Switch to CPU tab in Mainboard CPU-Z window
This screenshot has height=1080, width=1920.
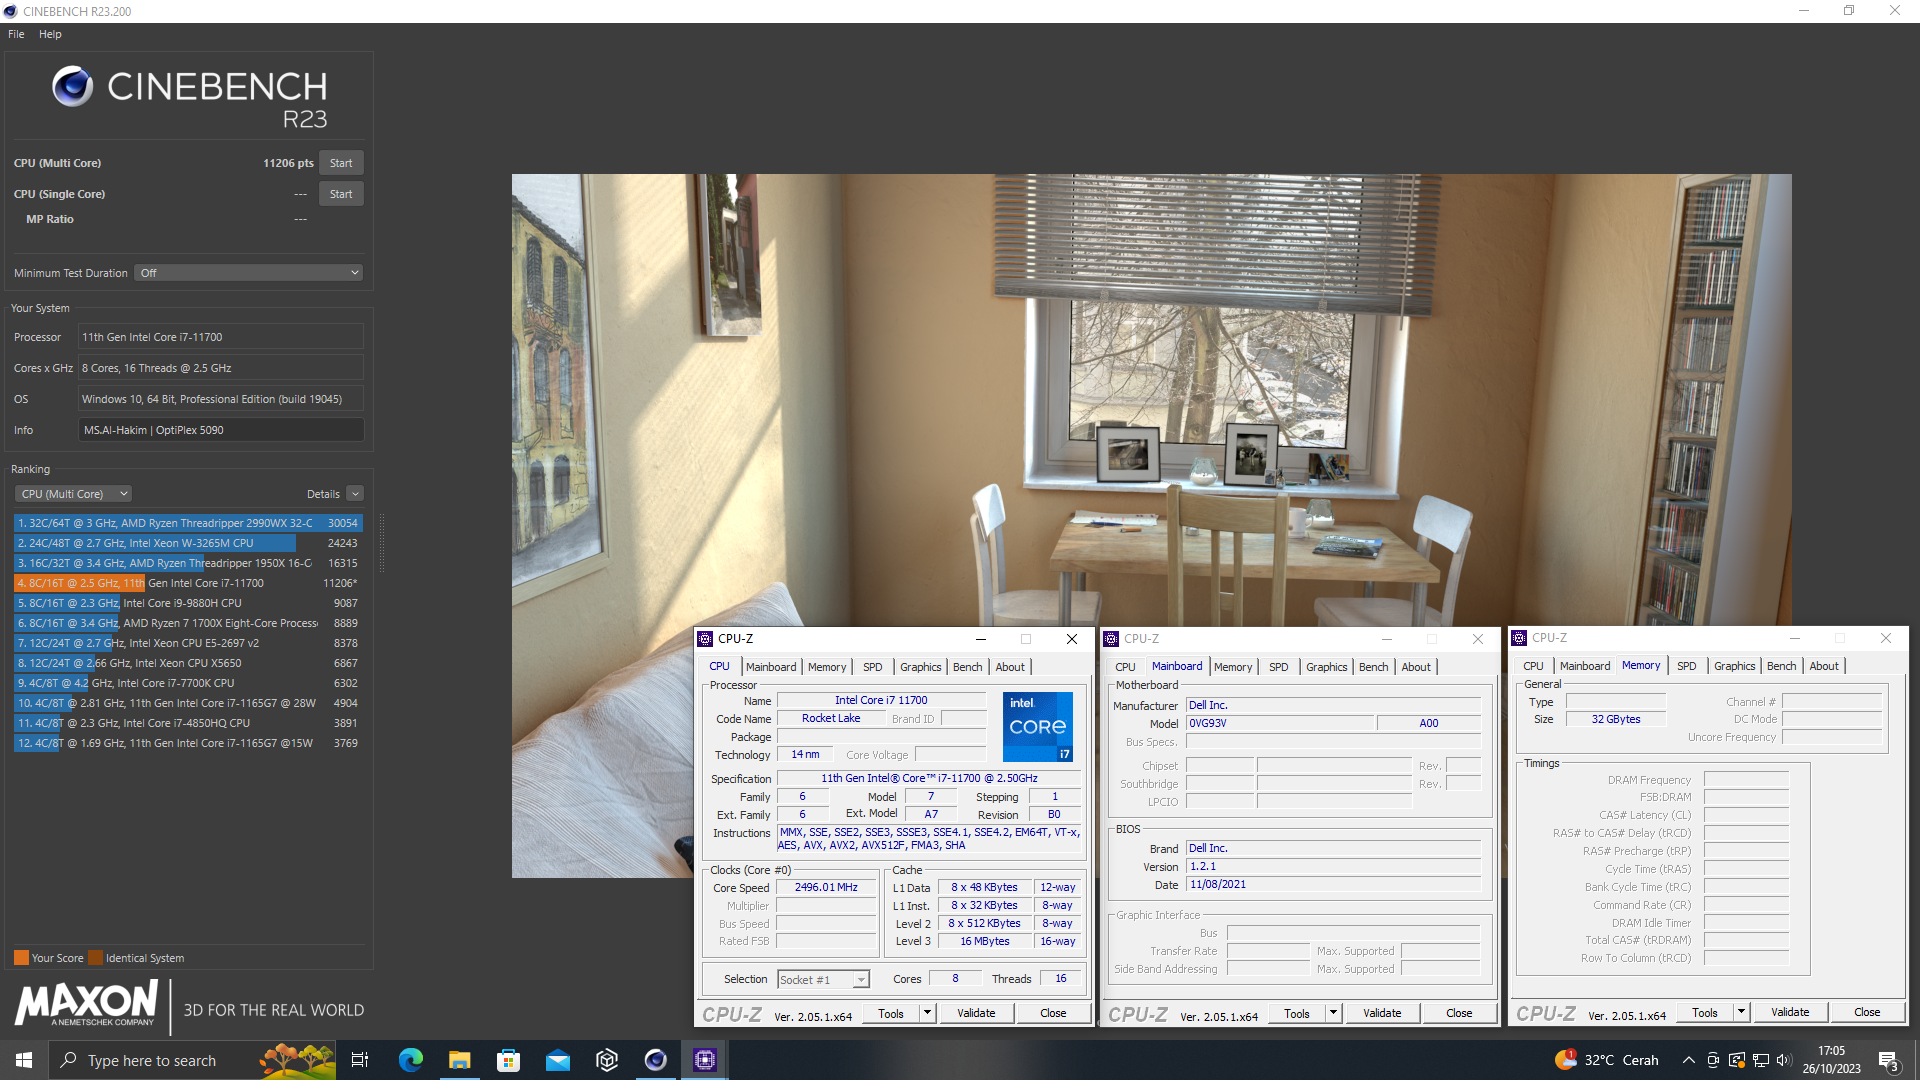pos(1125,667)
